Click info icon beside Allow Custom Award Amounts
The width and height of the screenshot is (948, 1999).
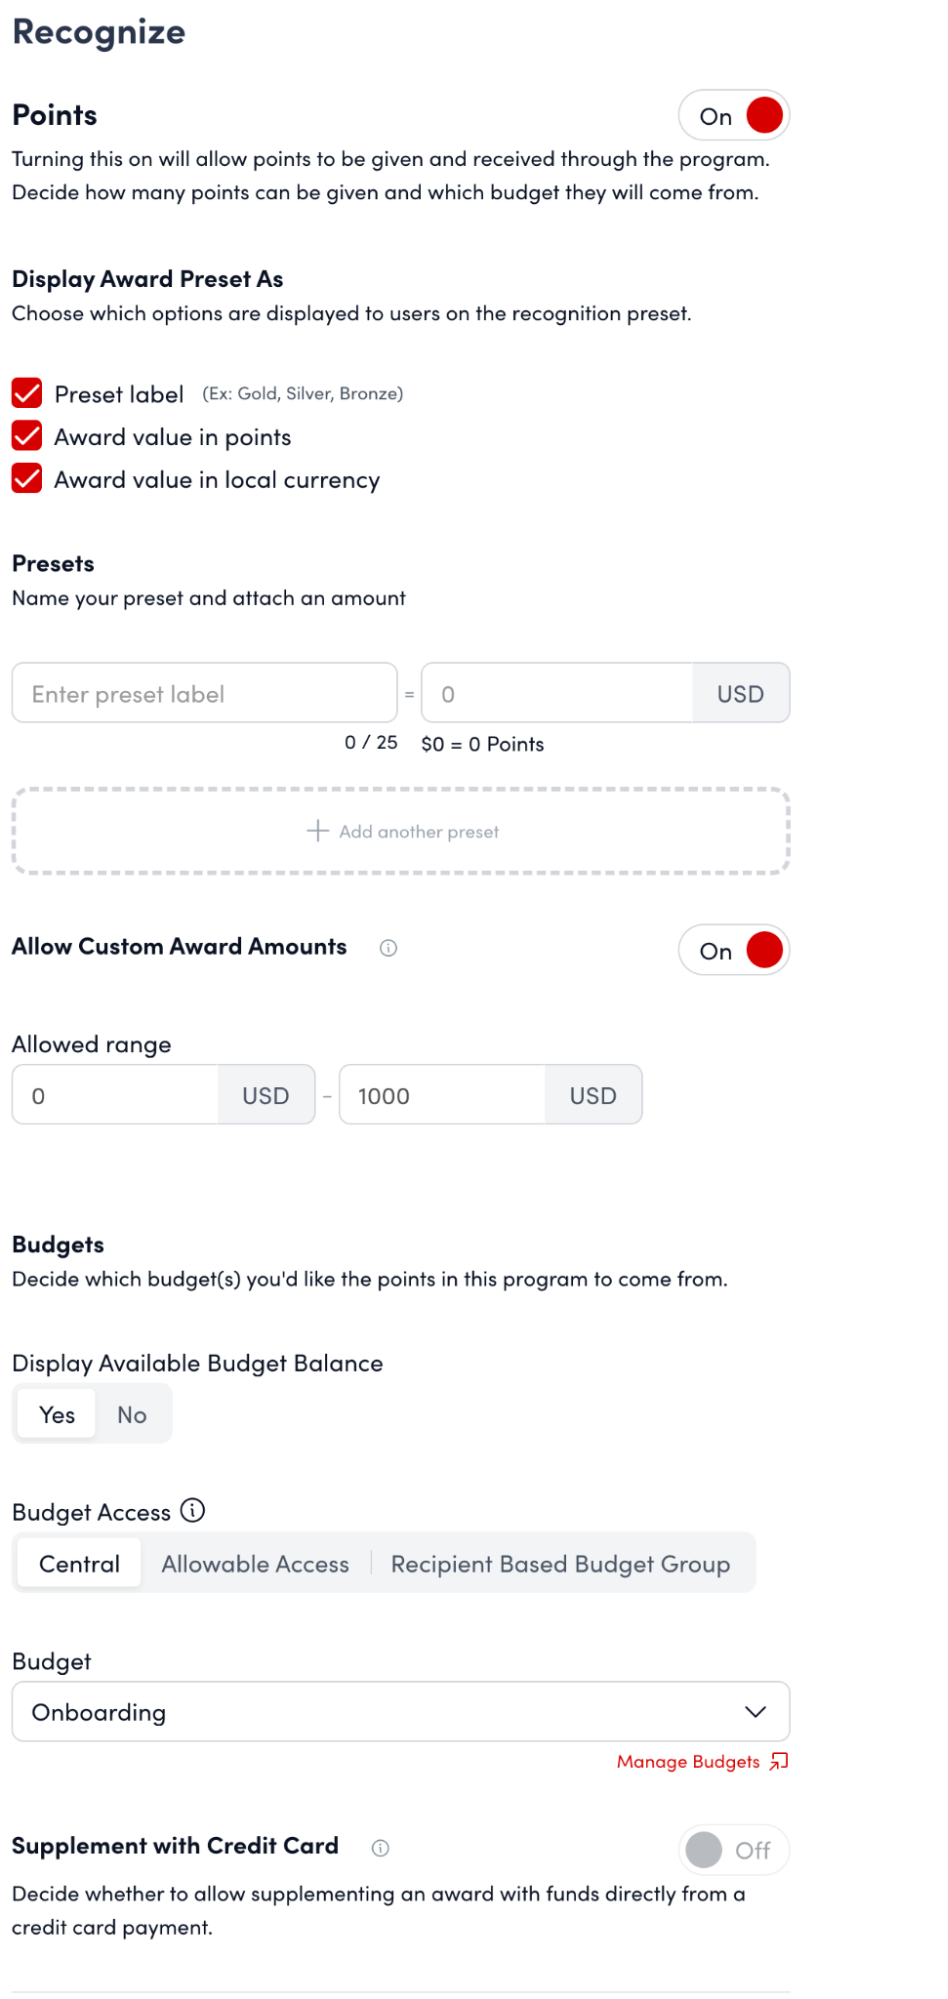[x=388, y=948]
